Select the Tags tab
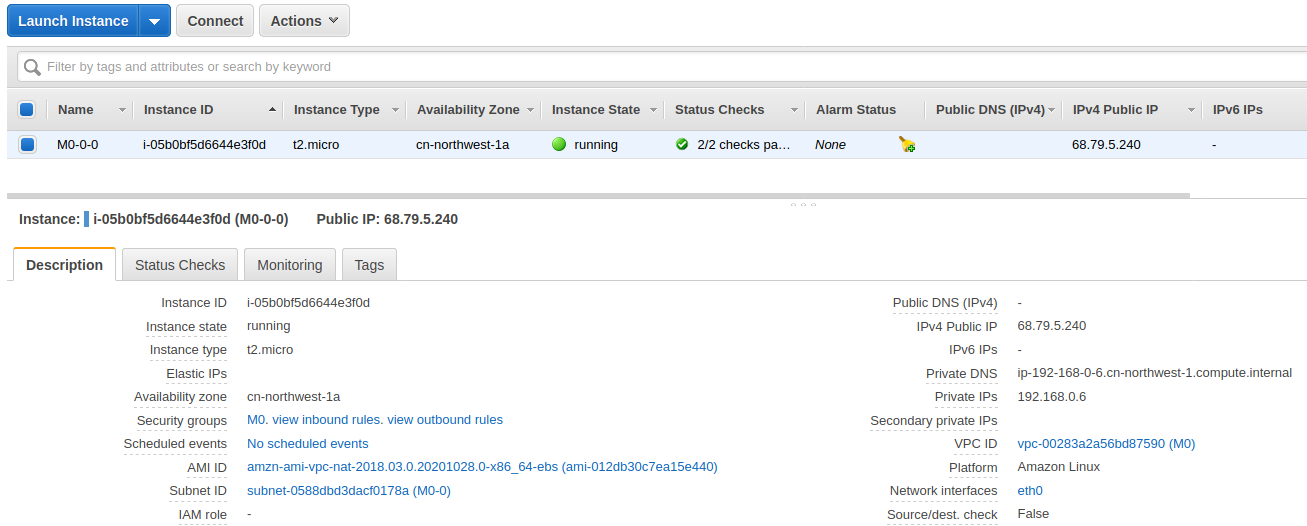 [x=369, y=265]
